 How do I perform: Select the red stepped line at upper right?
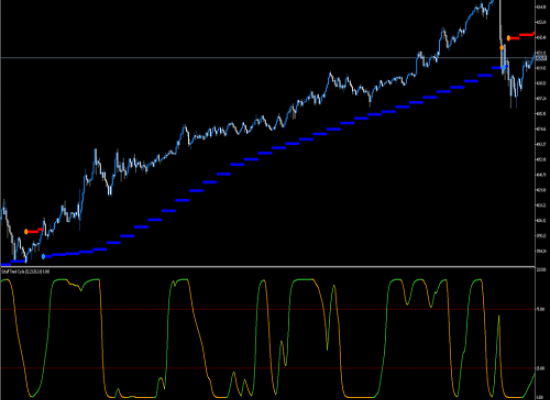pyautogui.click(x=523, y=36)
